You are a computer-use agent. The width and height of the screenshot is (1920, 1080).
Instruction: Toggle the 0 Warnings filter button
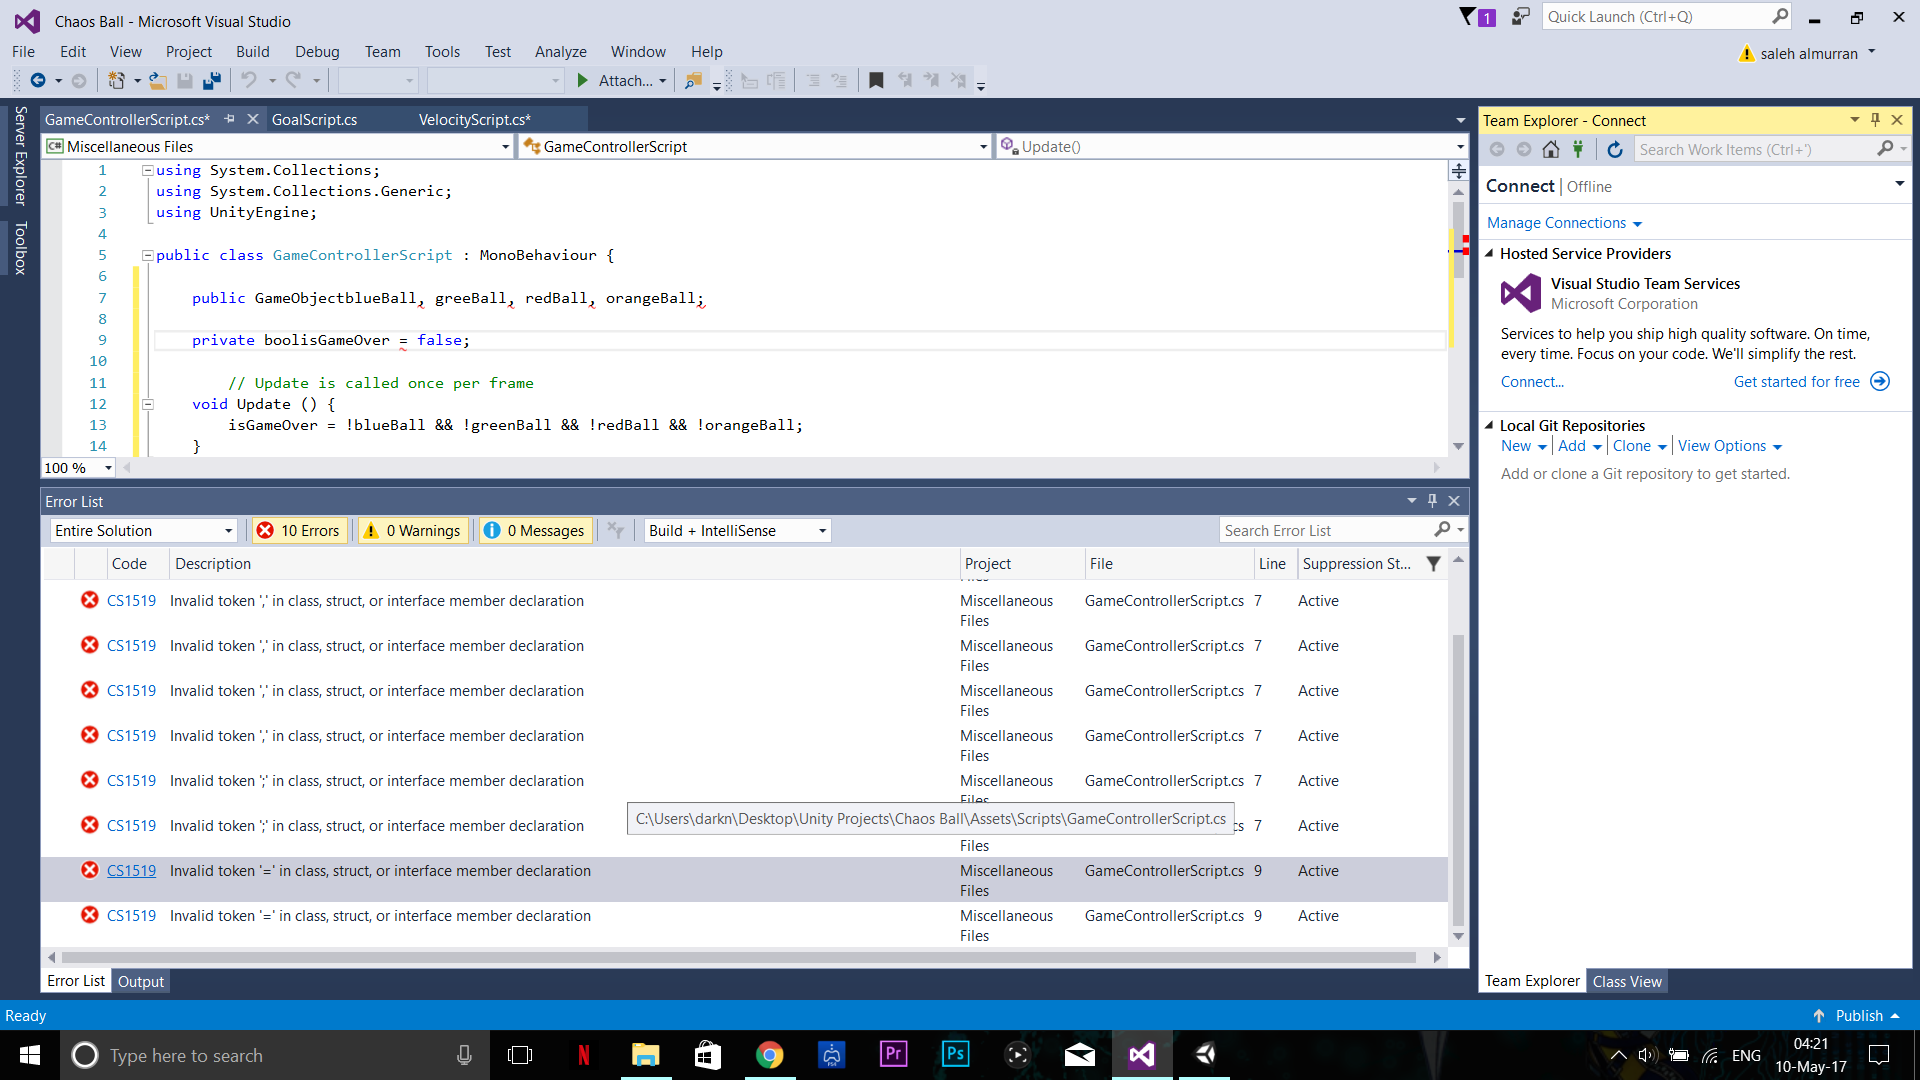[x=413, y=530]
